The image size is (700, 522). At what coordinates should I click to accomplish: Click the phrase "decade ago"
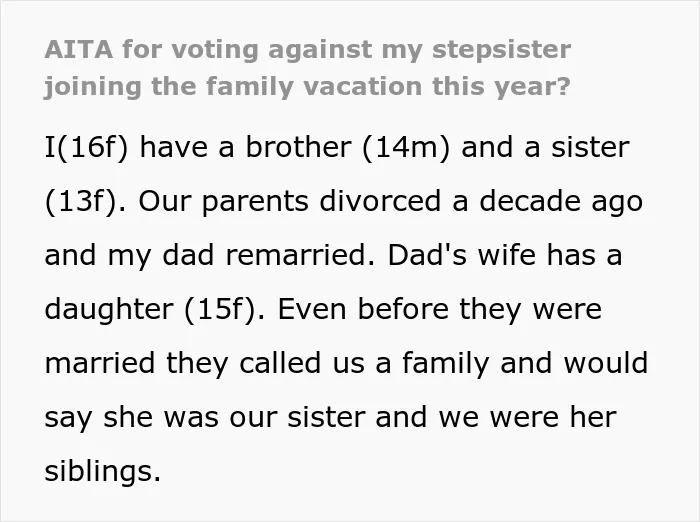561,202
